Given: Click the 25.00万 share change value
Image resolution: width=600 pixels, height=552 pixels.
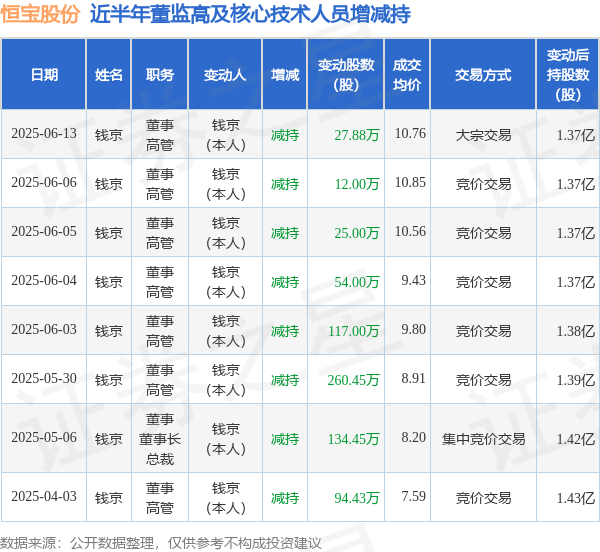Looking at the screenshot, I should 357,233.
